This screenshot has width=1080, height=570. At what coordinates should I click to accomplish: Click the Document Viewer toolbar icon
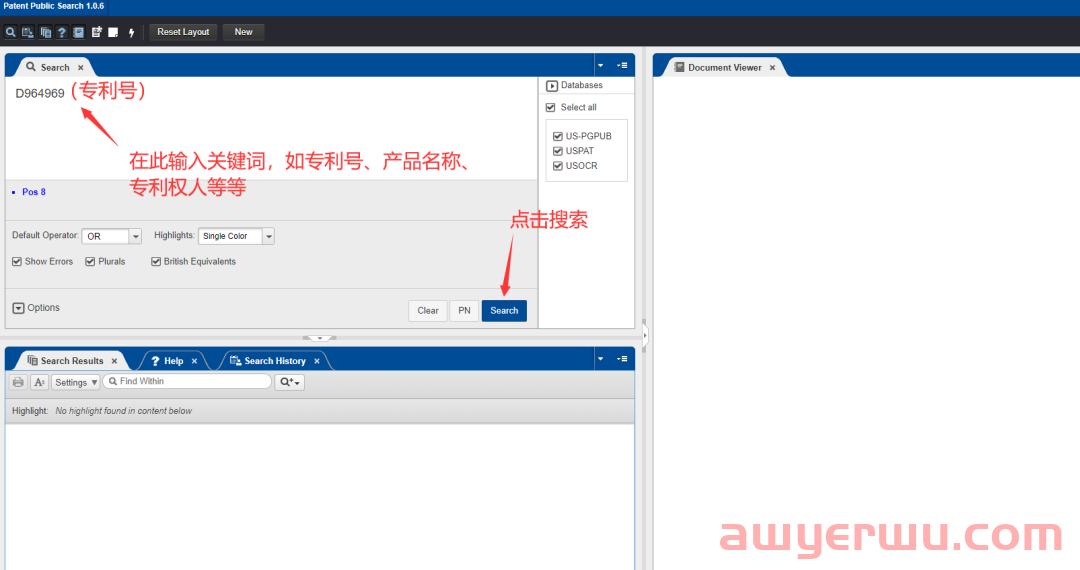point(79,32)
